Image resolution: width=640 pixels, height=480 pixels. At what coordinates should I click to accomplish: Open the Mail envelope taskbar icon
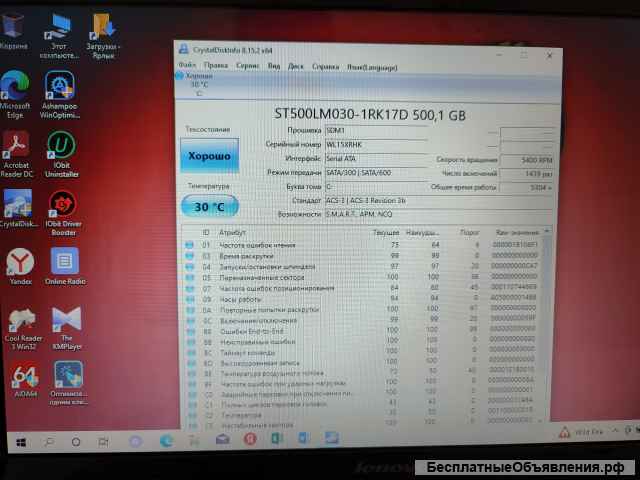(x=222, y=440)
